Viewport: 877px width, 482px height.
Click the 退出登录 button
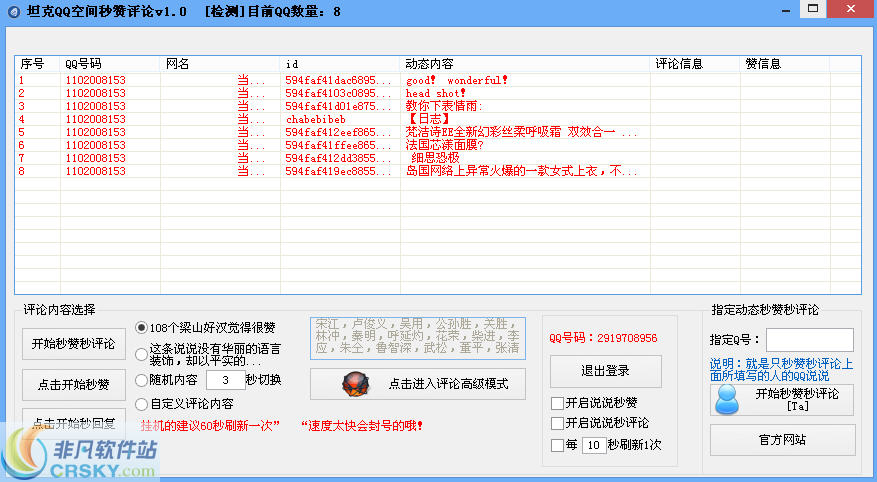606,371
